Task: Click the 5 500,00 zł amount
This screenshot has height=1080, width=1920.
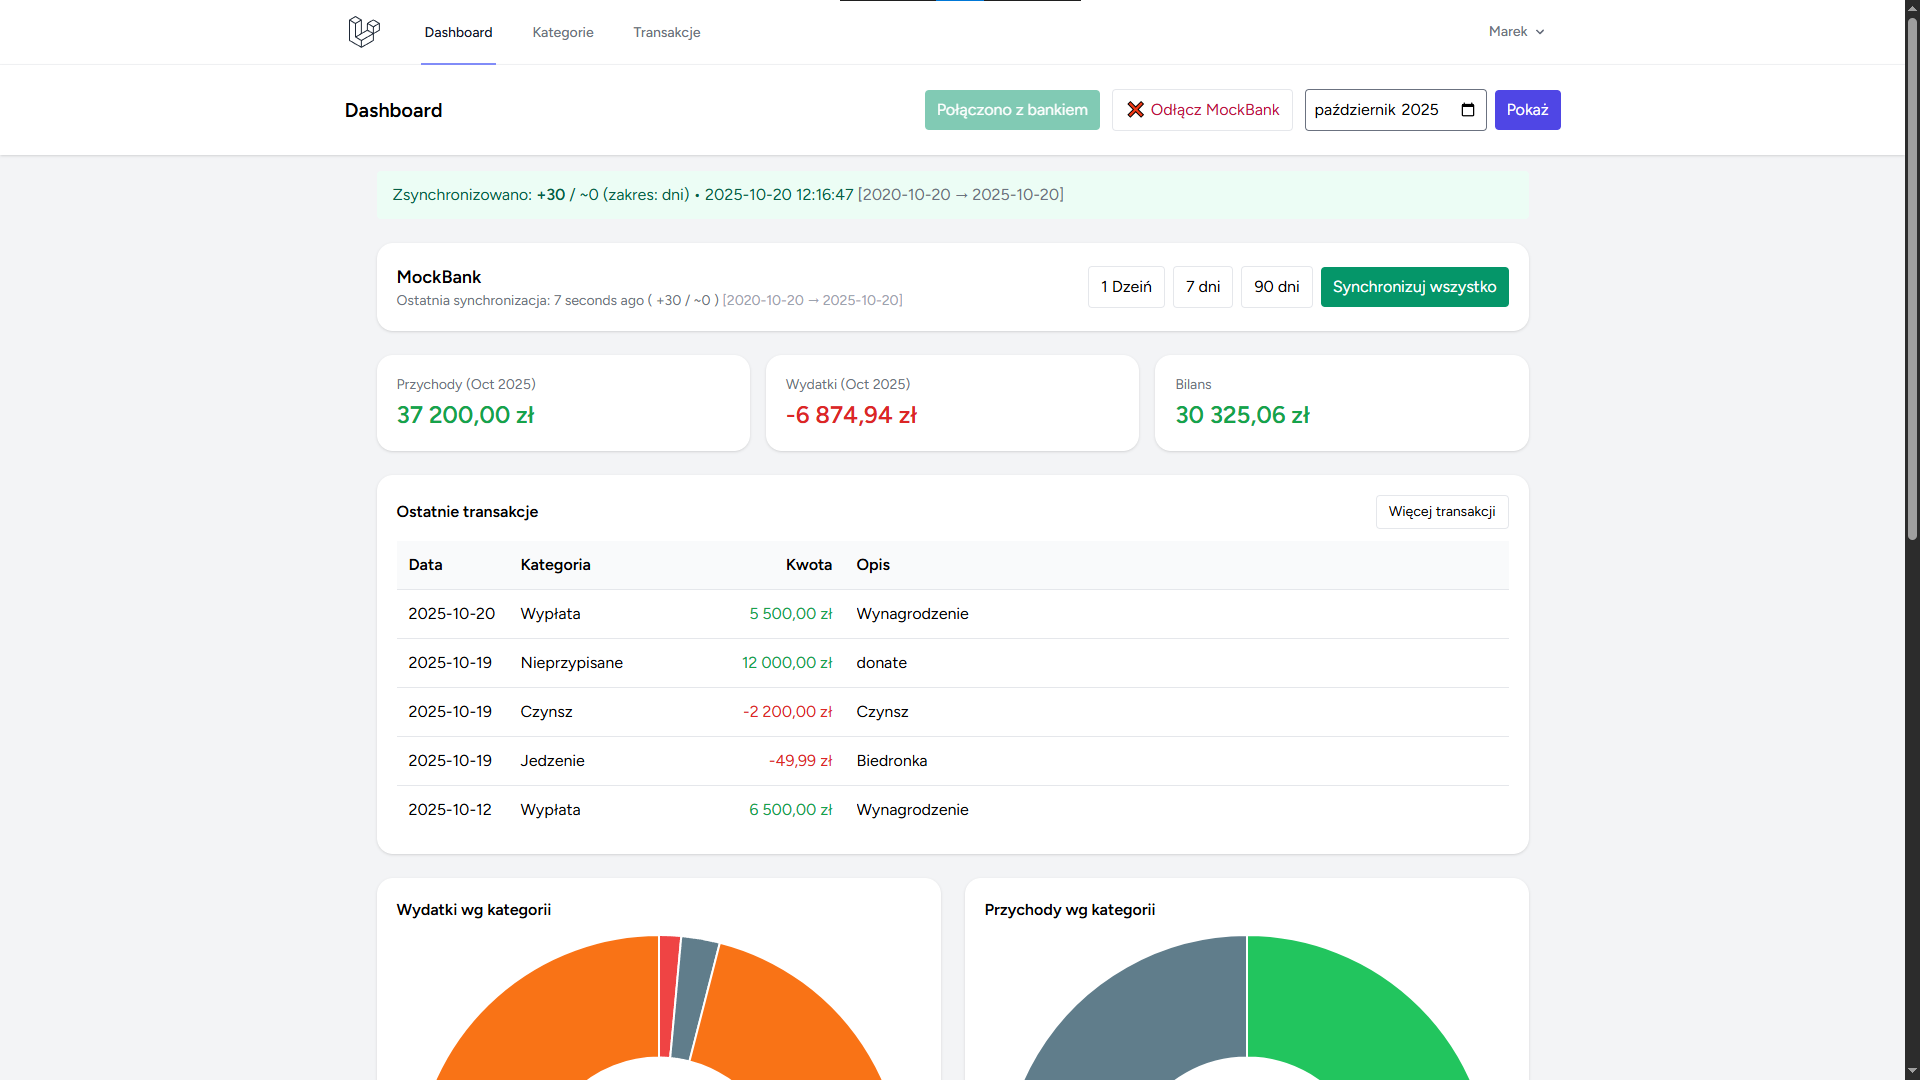Action: [791, 614]
